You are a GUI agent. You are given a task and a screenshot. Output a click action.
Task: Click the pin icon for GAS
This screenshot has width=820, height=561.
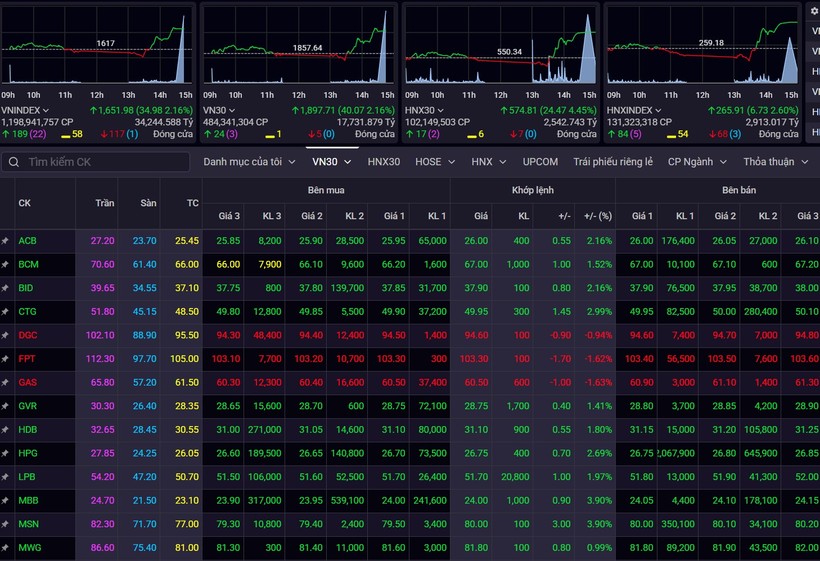point(5,383)
